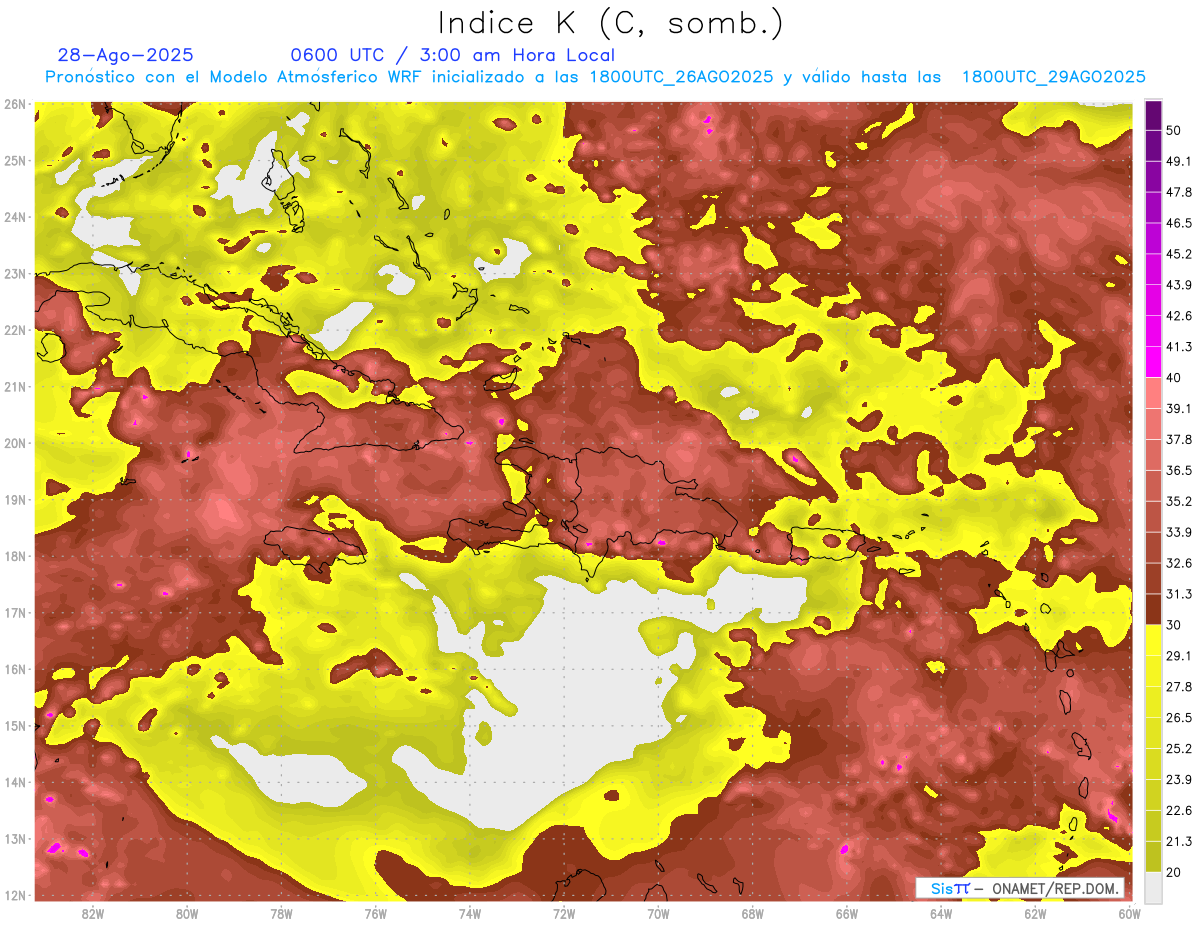Viewport: 1200px width, 927px height.
Task: Click the colorbar value '31.3'
Action: [x=1178, y=594]
